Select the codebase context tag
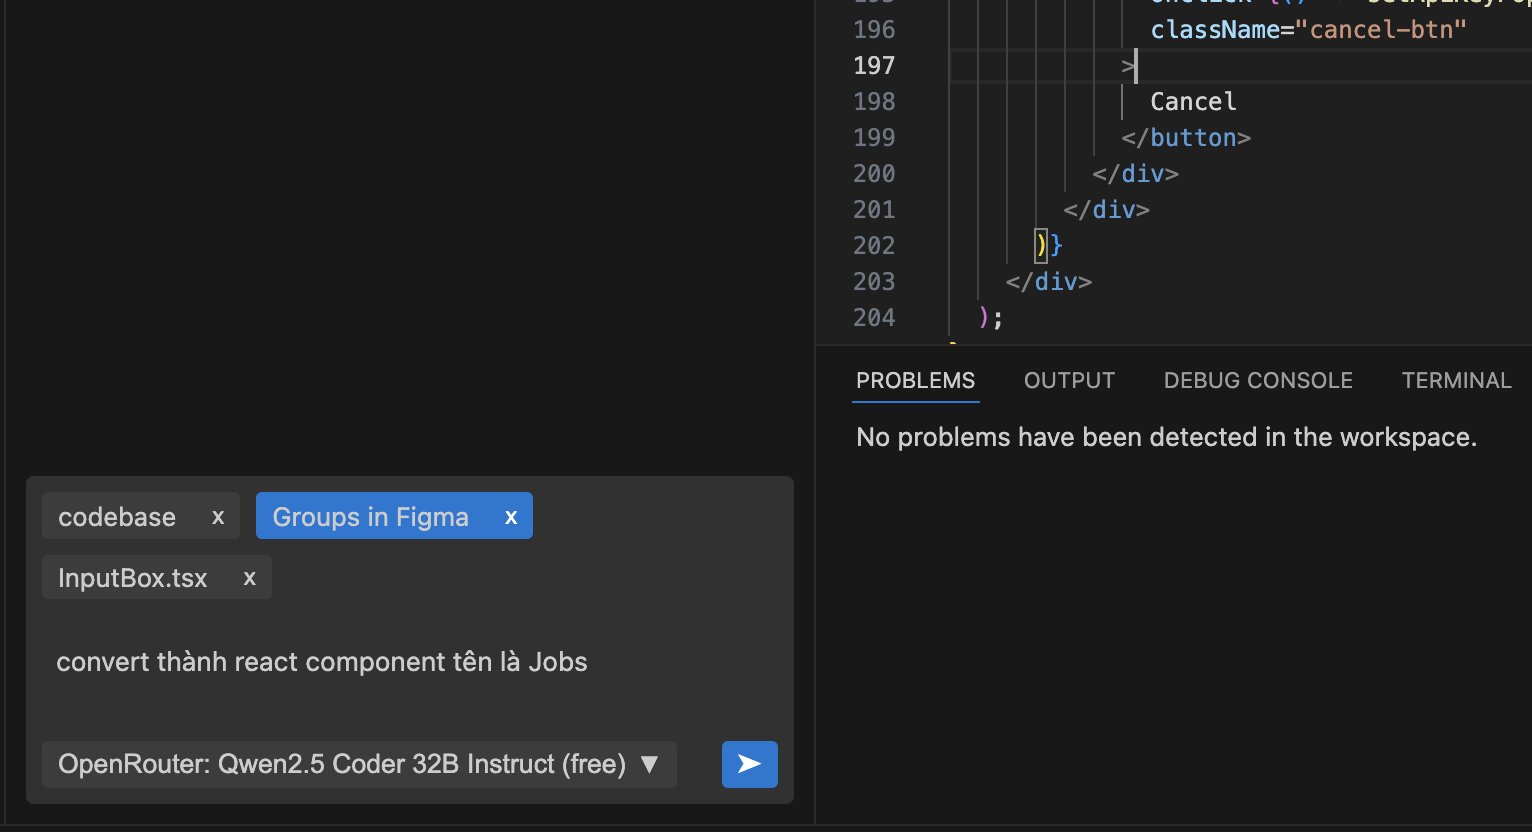Screen dimensions: 1532x832 [x=117, y=517]
